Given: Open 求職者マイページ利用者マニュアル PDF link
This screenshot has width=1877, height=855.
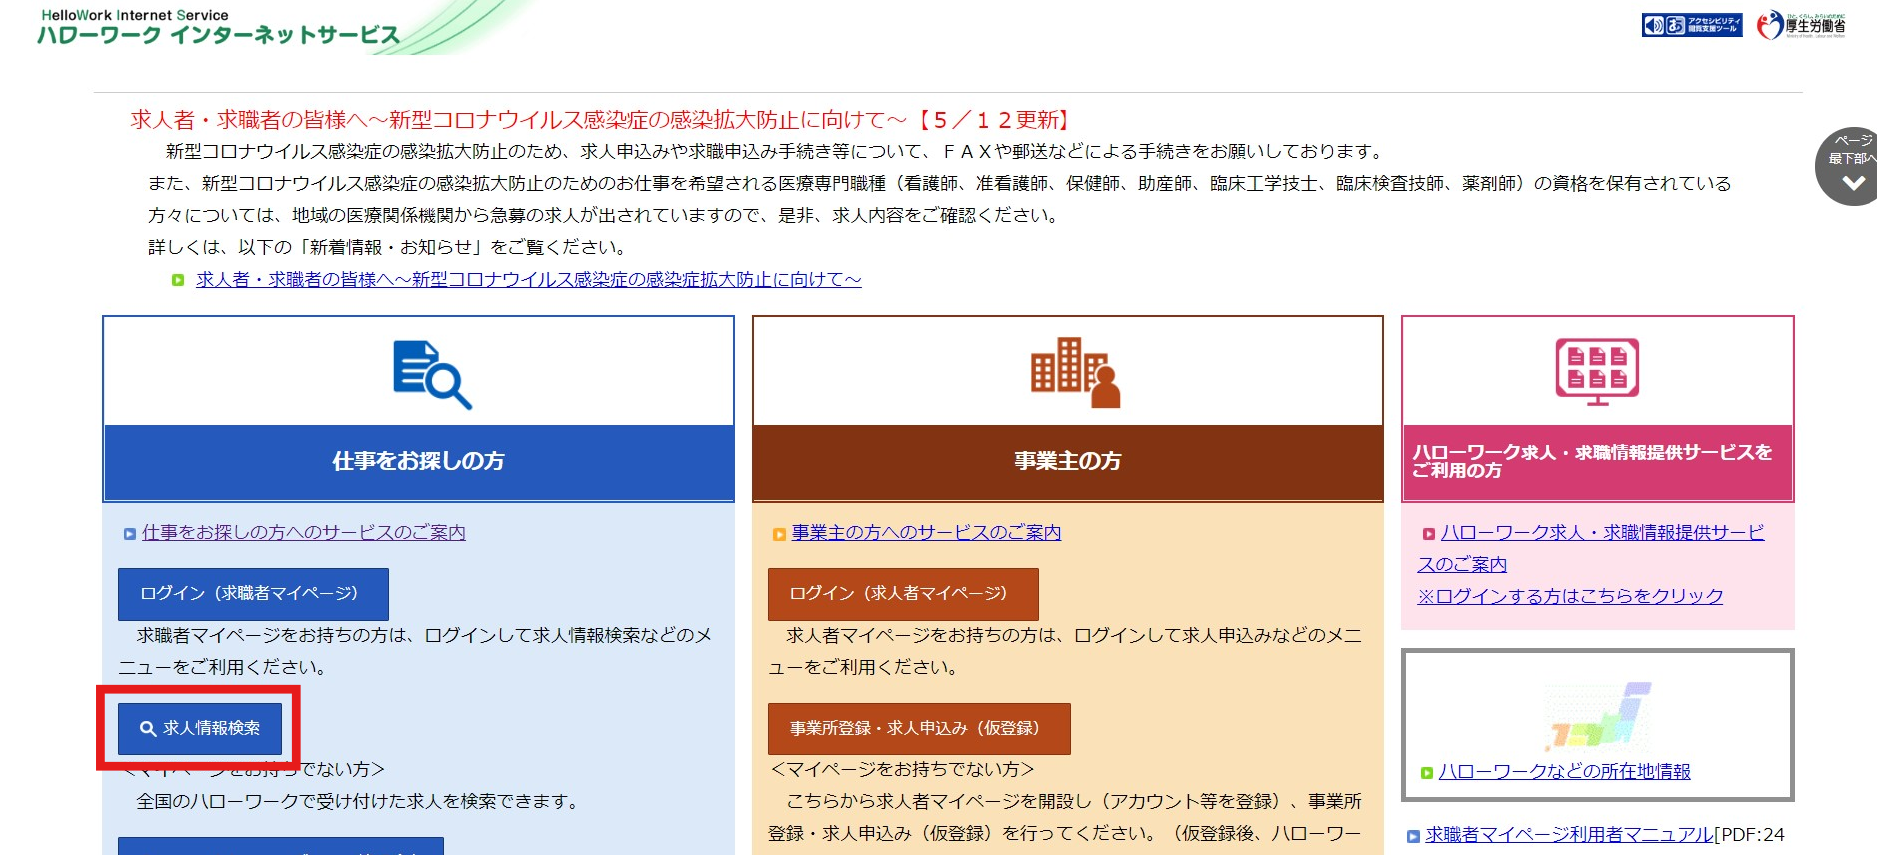Looking at the screenshot, I should (1568, 835).
